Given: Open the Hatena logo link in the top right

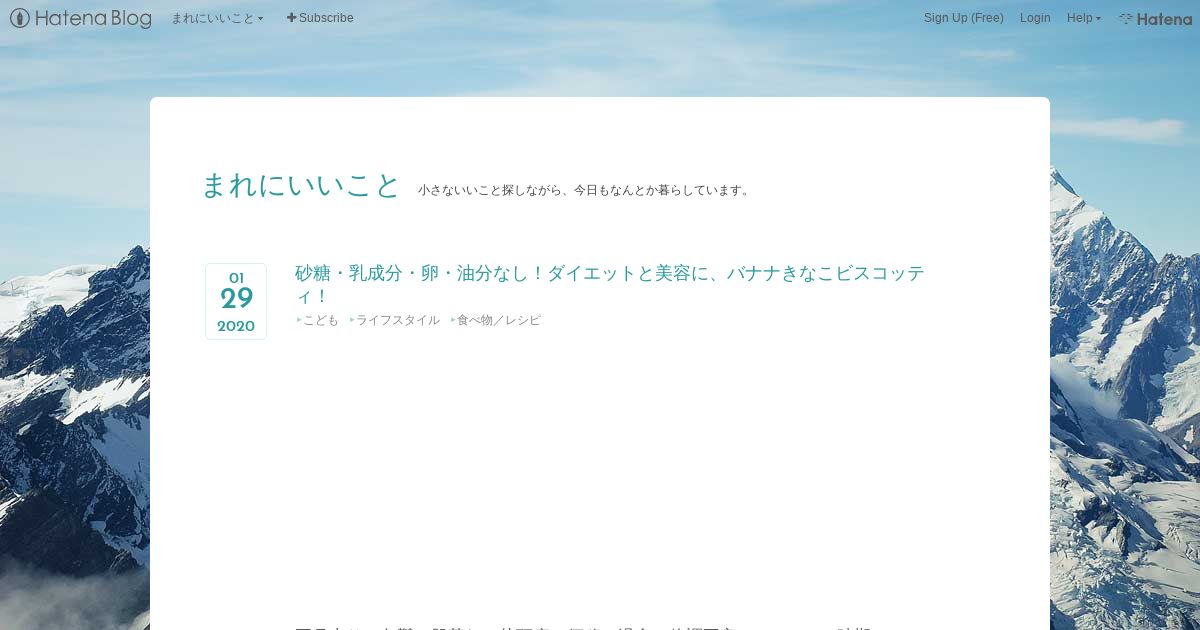Looking at the screenshot, I should point(1155,18).
